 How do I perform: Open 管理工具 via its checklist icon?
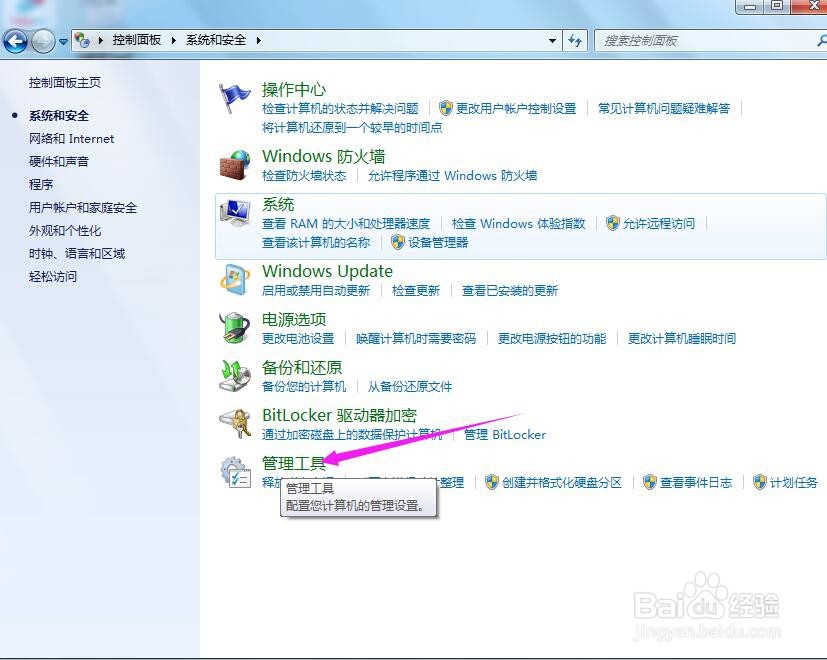point(234,471)
